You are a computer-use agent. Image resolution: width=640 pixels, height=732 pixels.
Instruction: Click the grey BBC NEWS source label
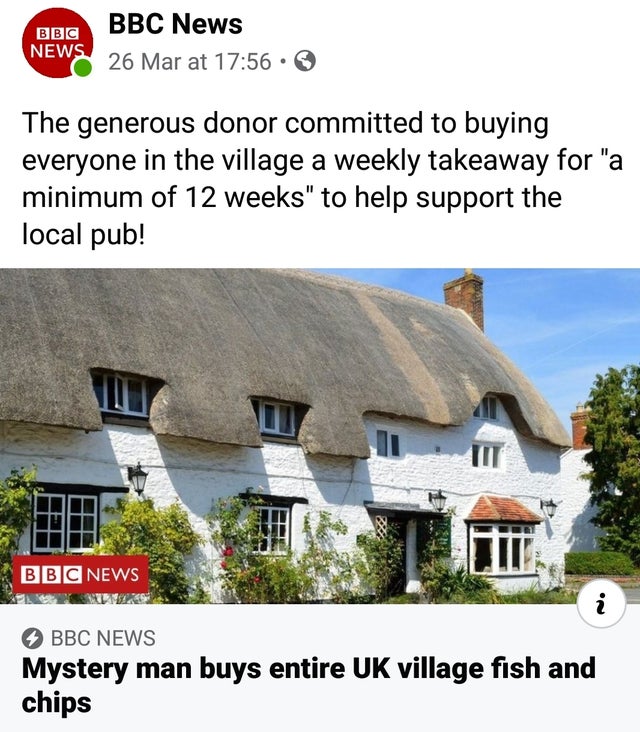103,638
